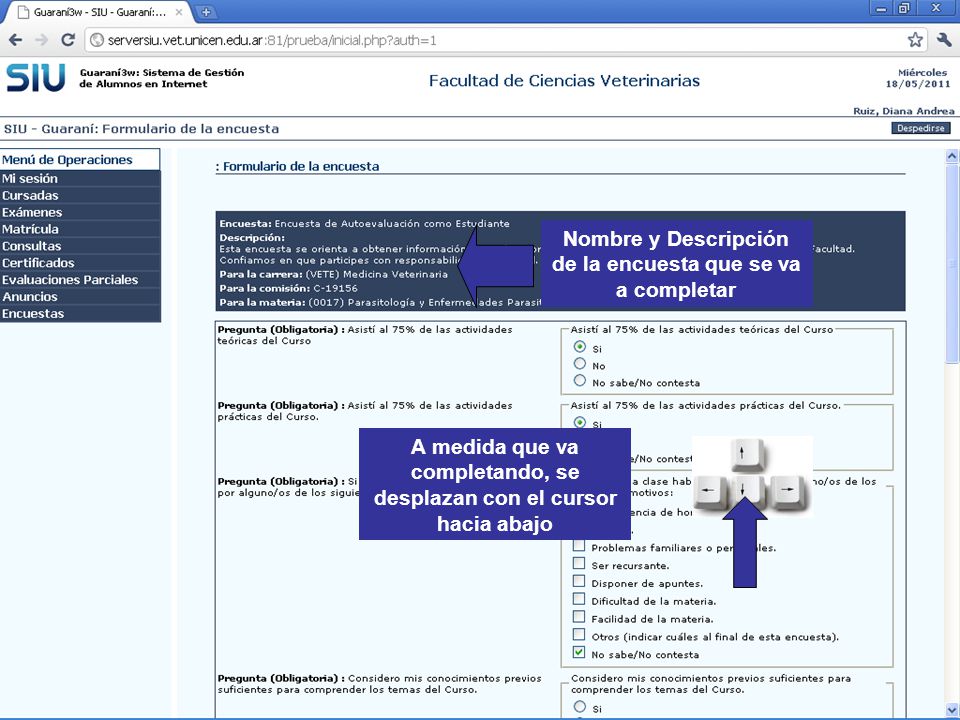The height and width of the screenshot is (720, 960).
Task: Click the SIU - Guaraní: Formulario de la encuesta heading
Action: [141, 129]
